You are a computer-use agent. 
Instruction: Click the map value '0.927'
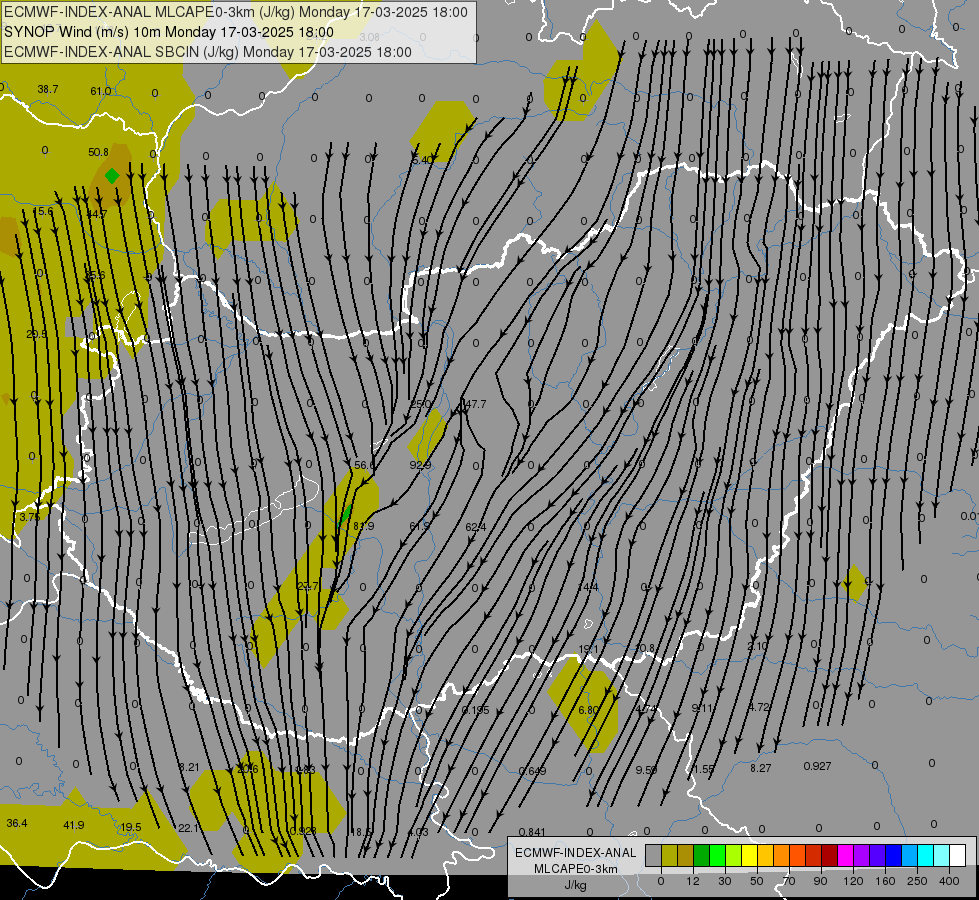click(x=817, y=766)
